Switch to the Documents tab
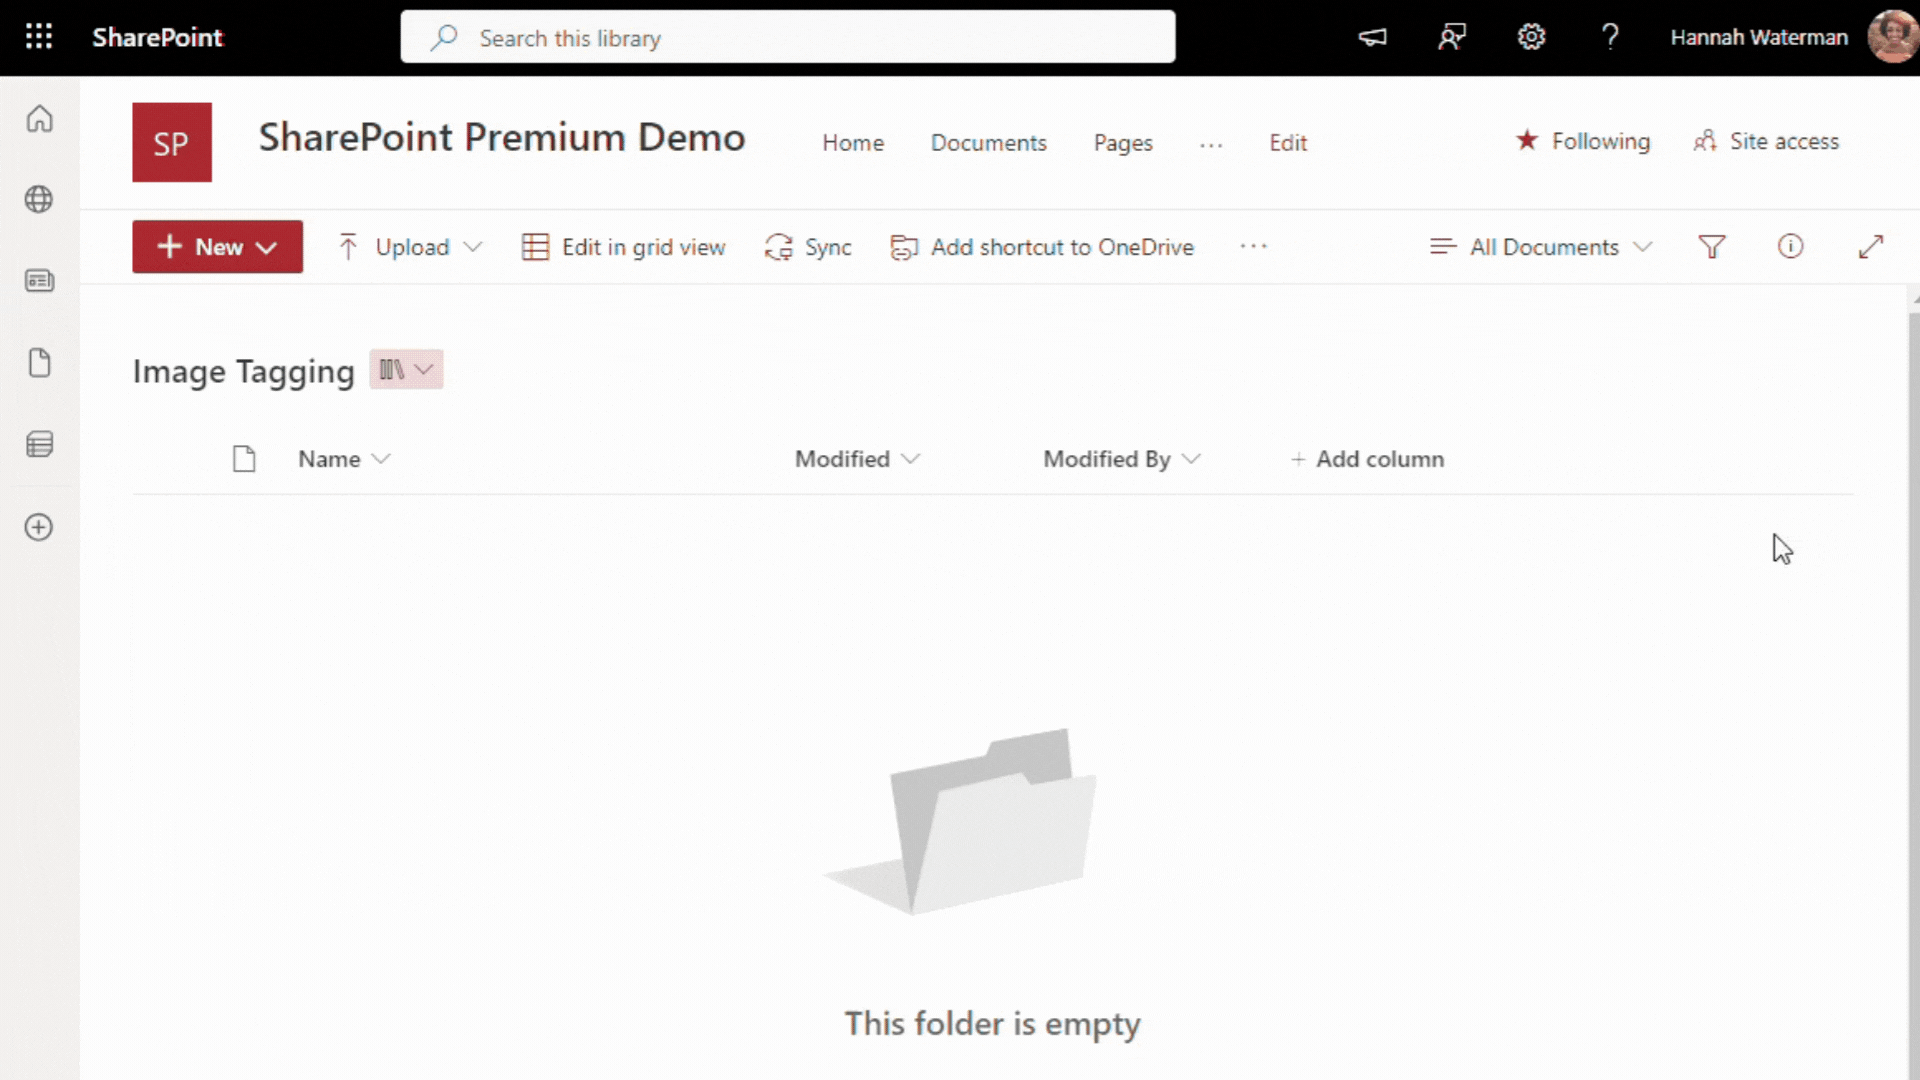This screenshot has height=1080, width=1920. pyautogui.click(x=988, y=142)
